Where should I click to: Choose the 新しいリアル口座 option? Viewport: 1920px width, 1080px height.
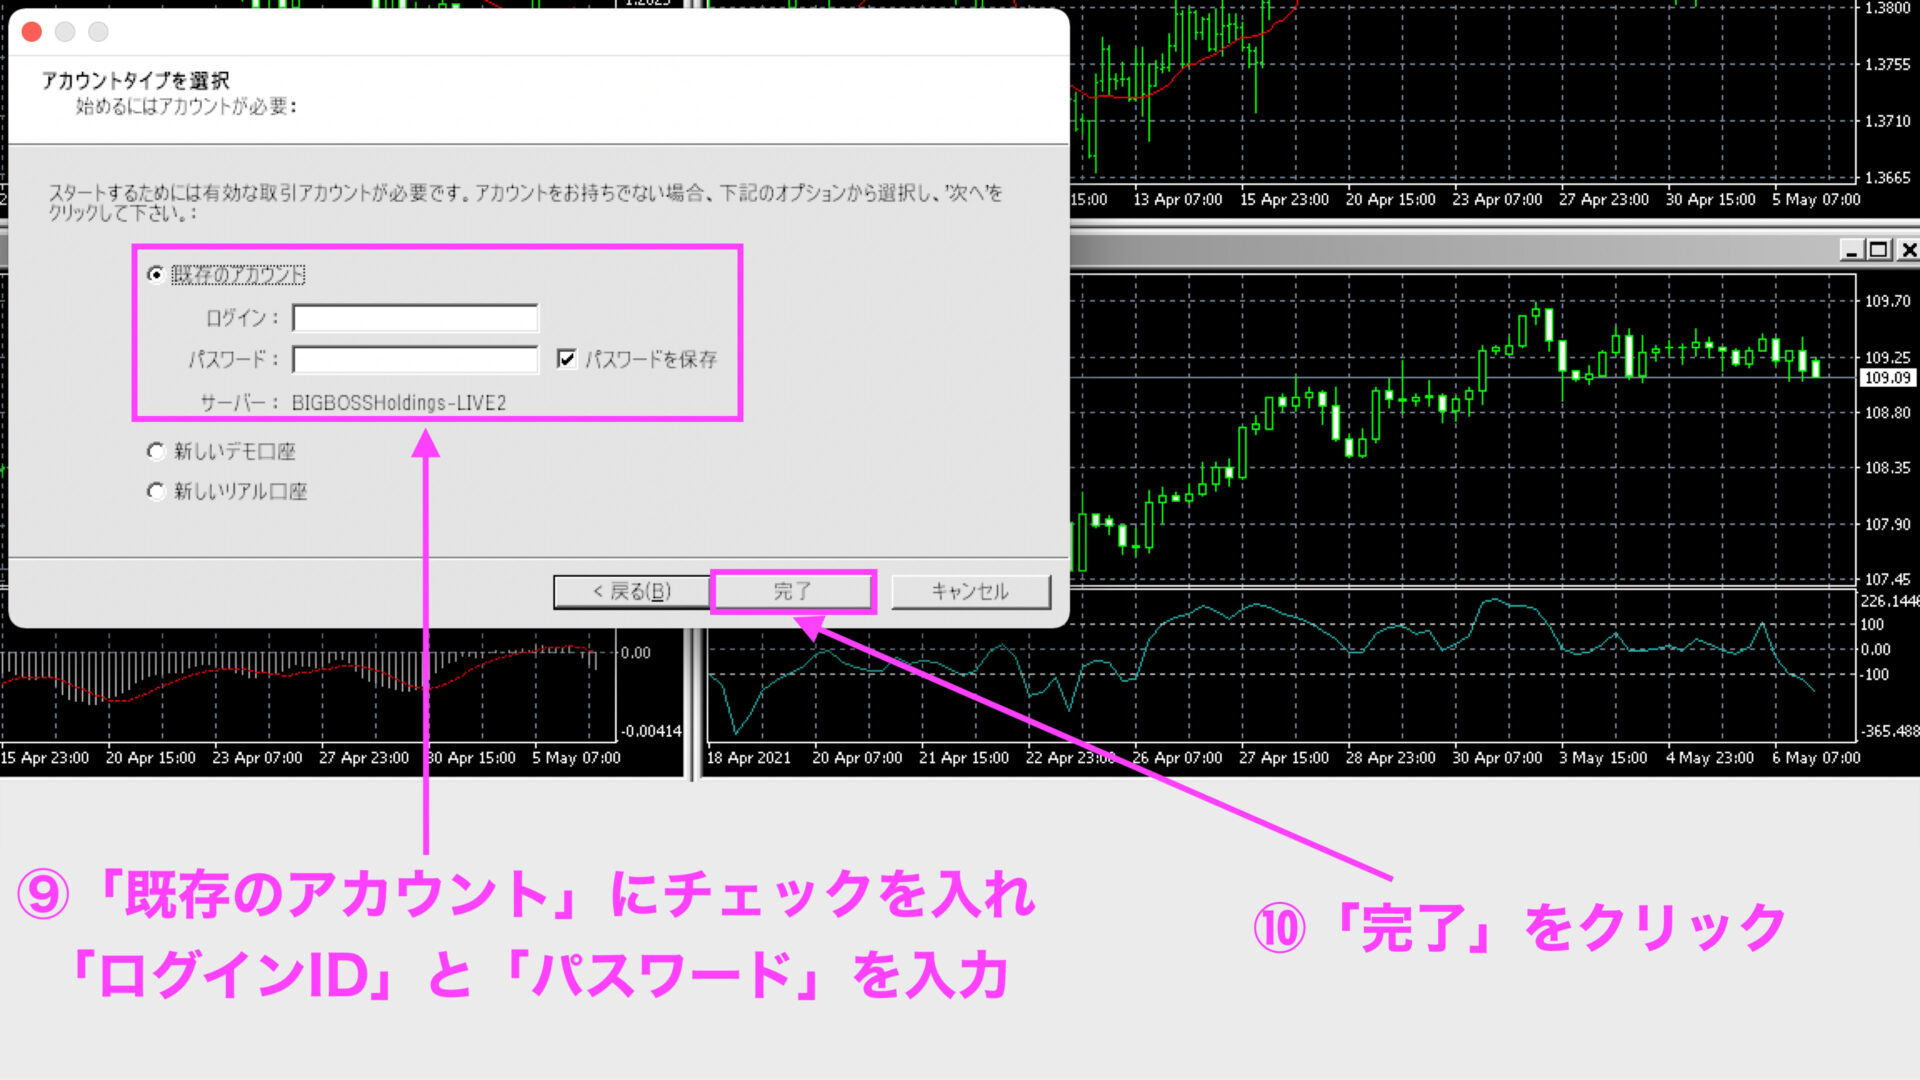pos(155,491)
